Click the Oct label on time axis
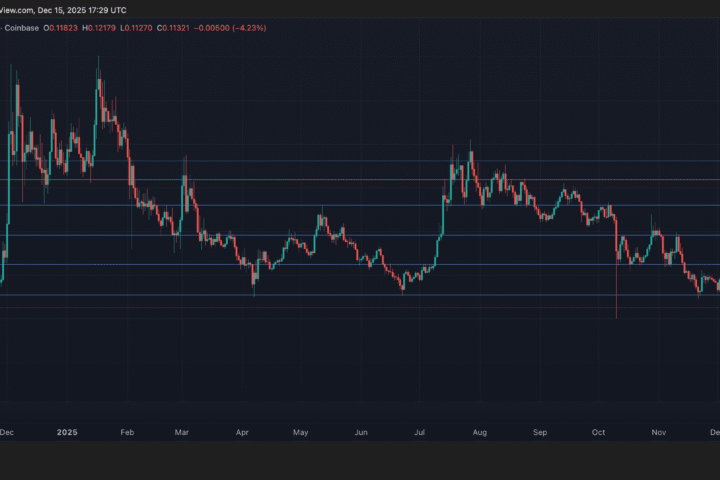The width and height of the screenshot is (720, 480). point(598,432)
